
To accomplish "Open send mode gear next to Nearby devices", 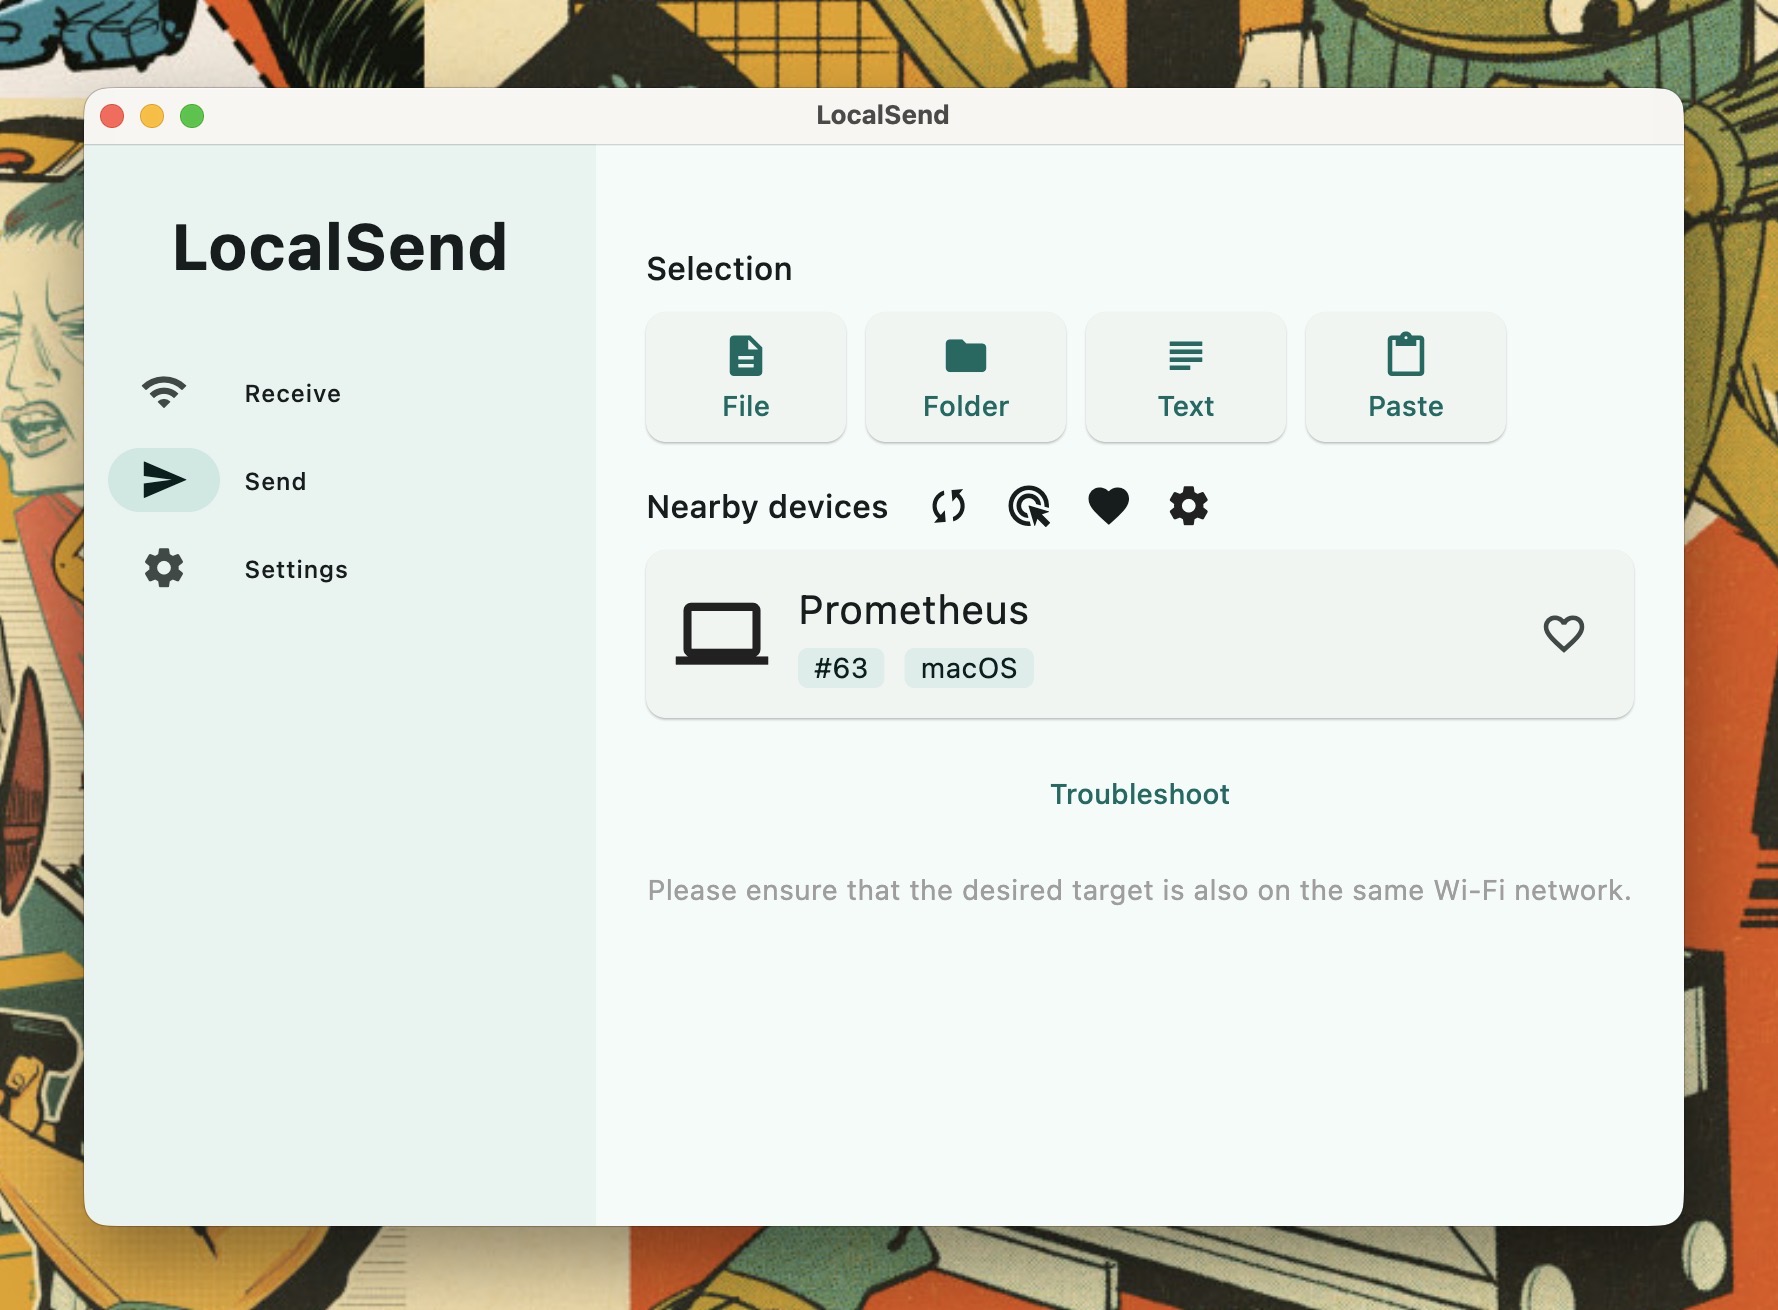I will [x=1189, y=507].
